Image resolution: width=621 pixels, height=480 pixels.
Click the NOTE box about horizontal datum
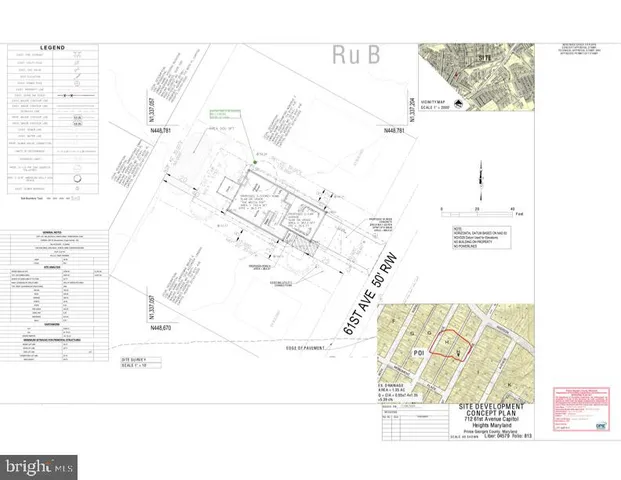[478, 234]
